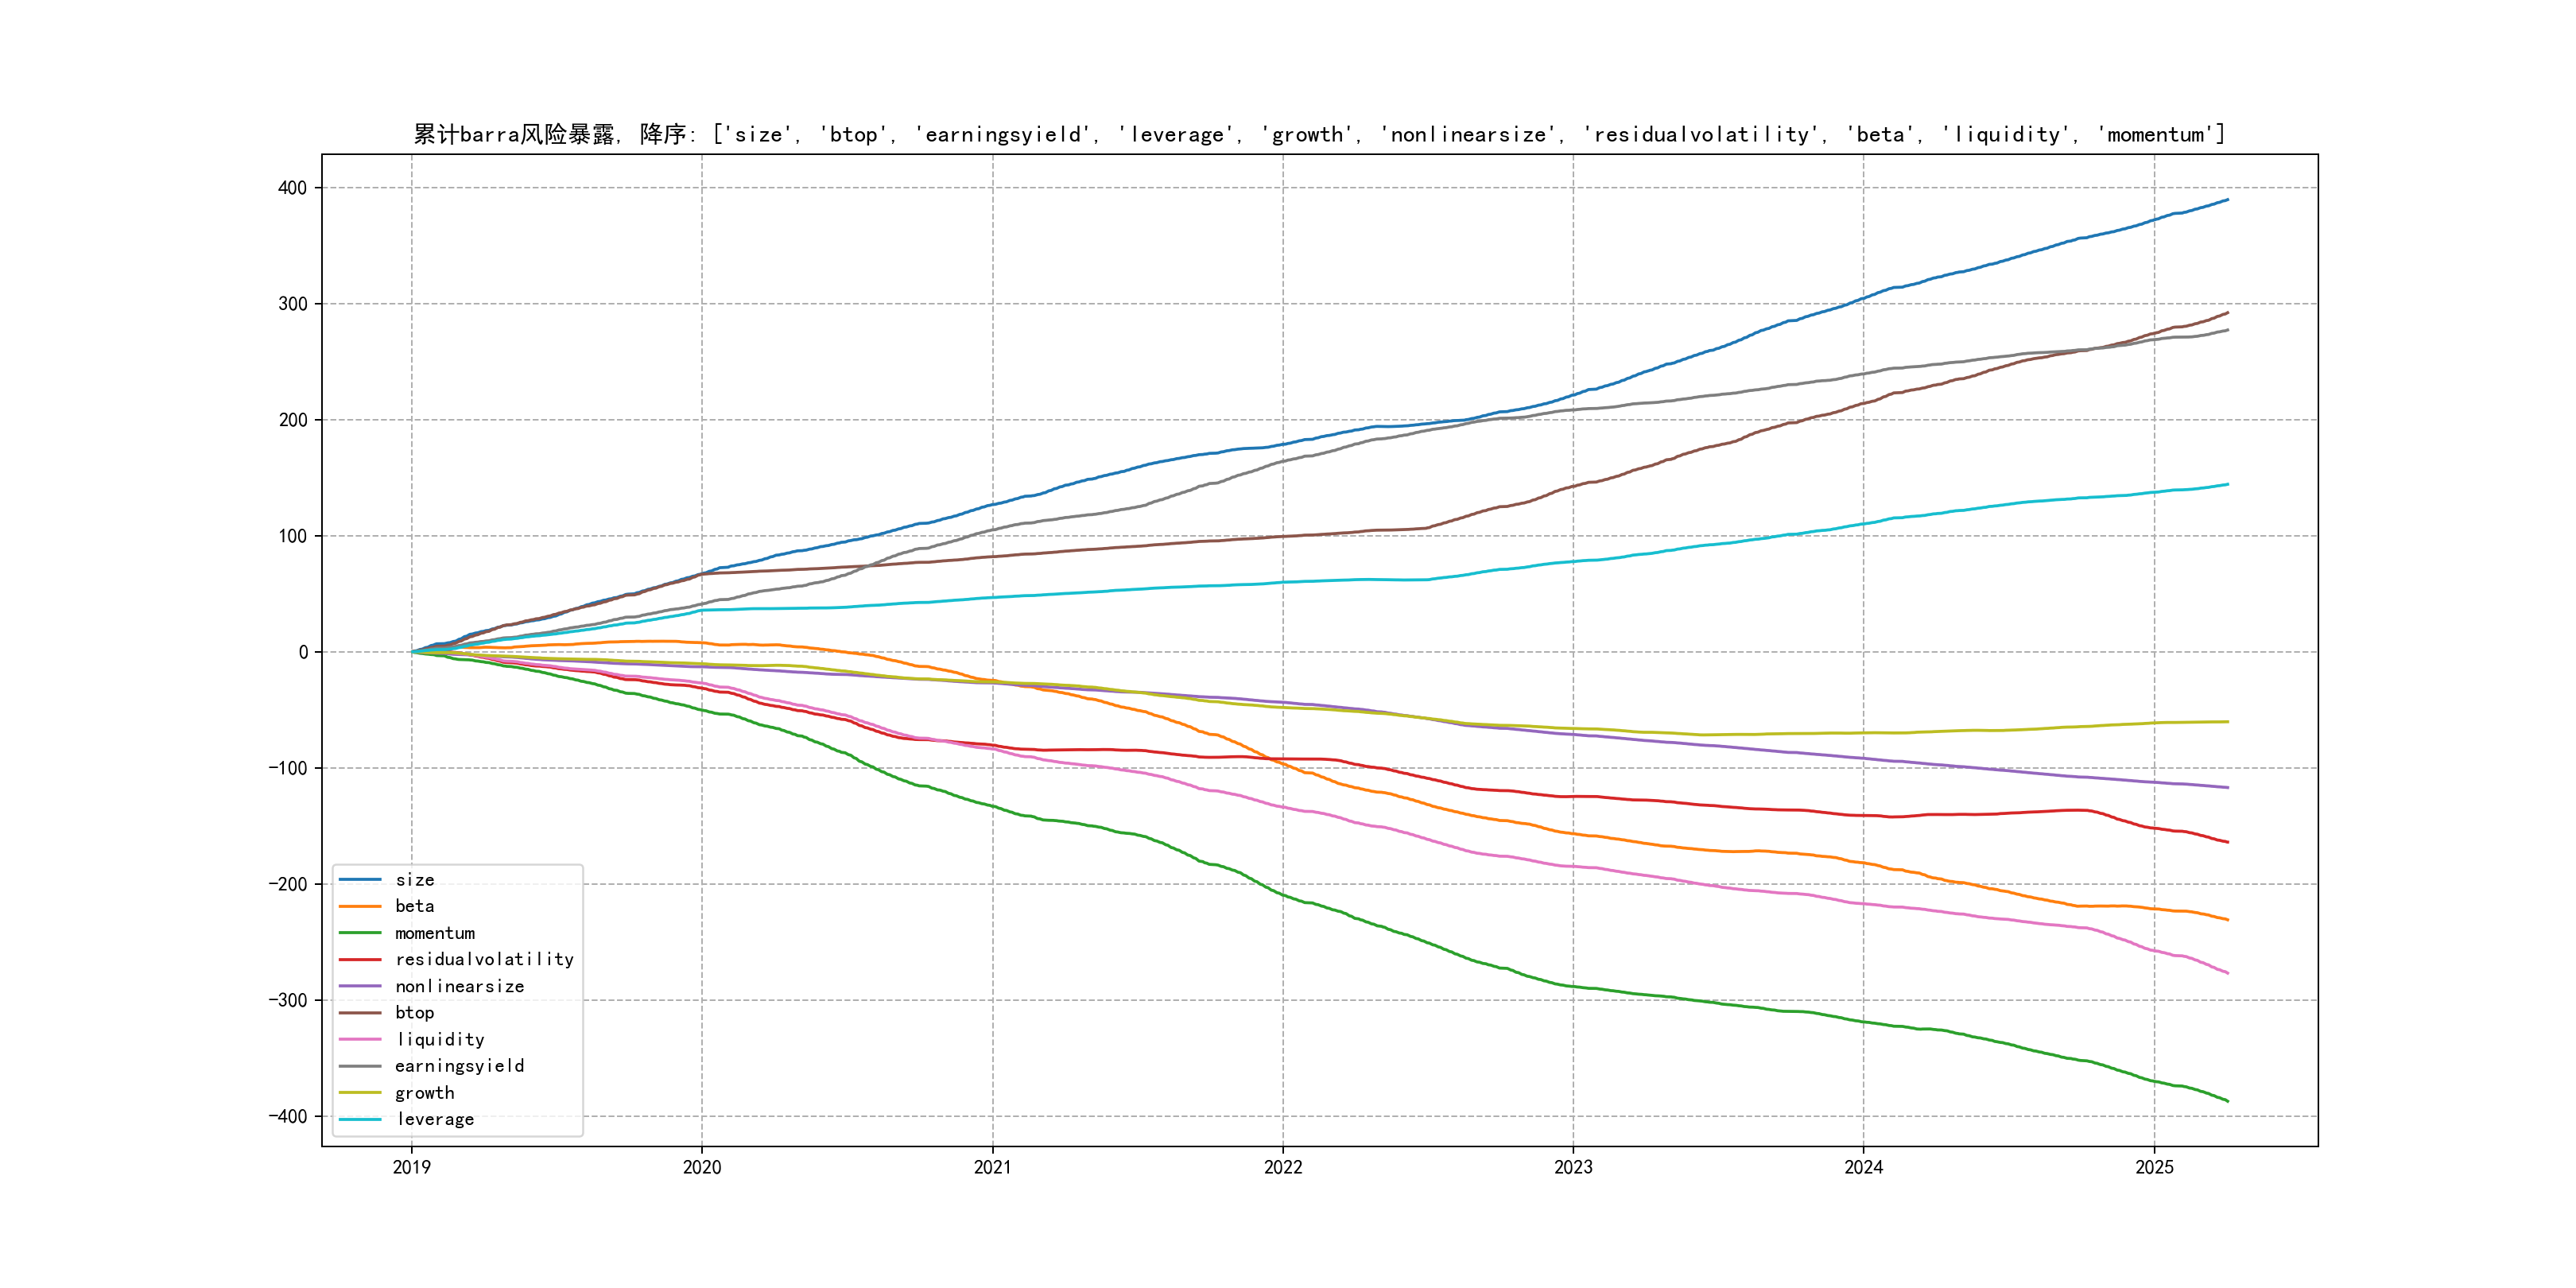Click the nonlinearsize legend label
The image size is (2576, 1288).
[x=459, y=986]
